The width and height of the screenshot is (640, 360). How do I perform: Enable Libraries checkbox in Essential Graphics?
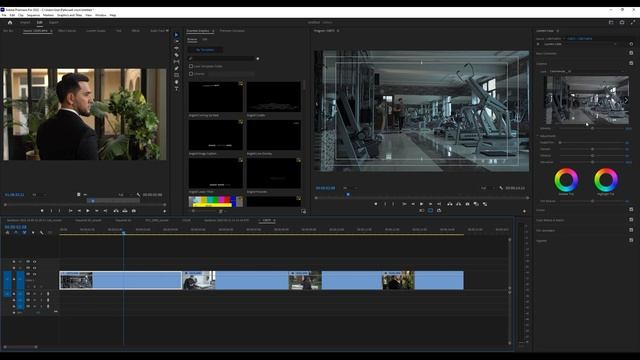[191, 74]
